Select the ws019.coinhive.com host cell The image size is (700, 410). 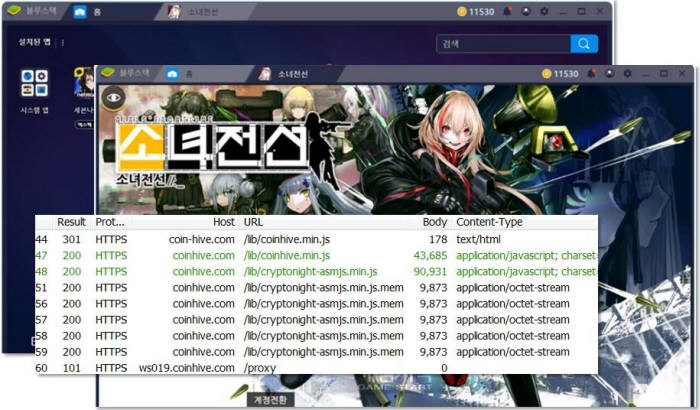(x=187, y=368)
